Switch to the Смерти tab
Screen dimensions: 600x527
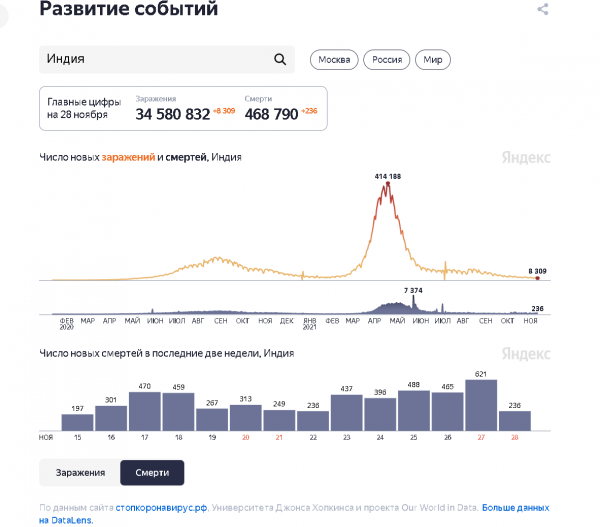(152, 473)
